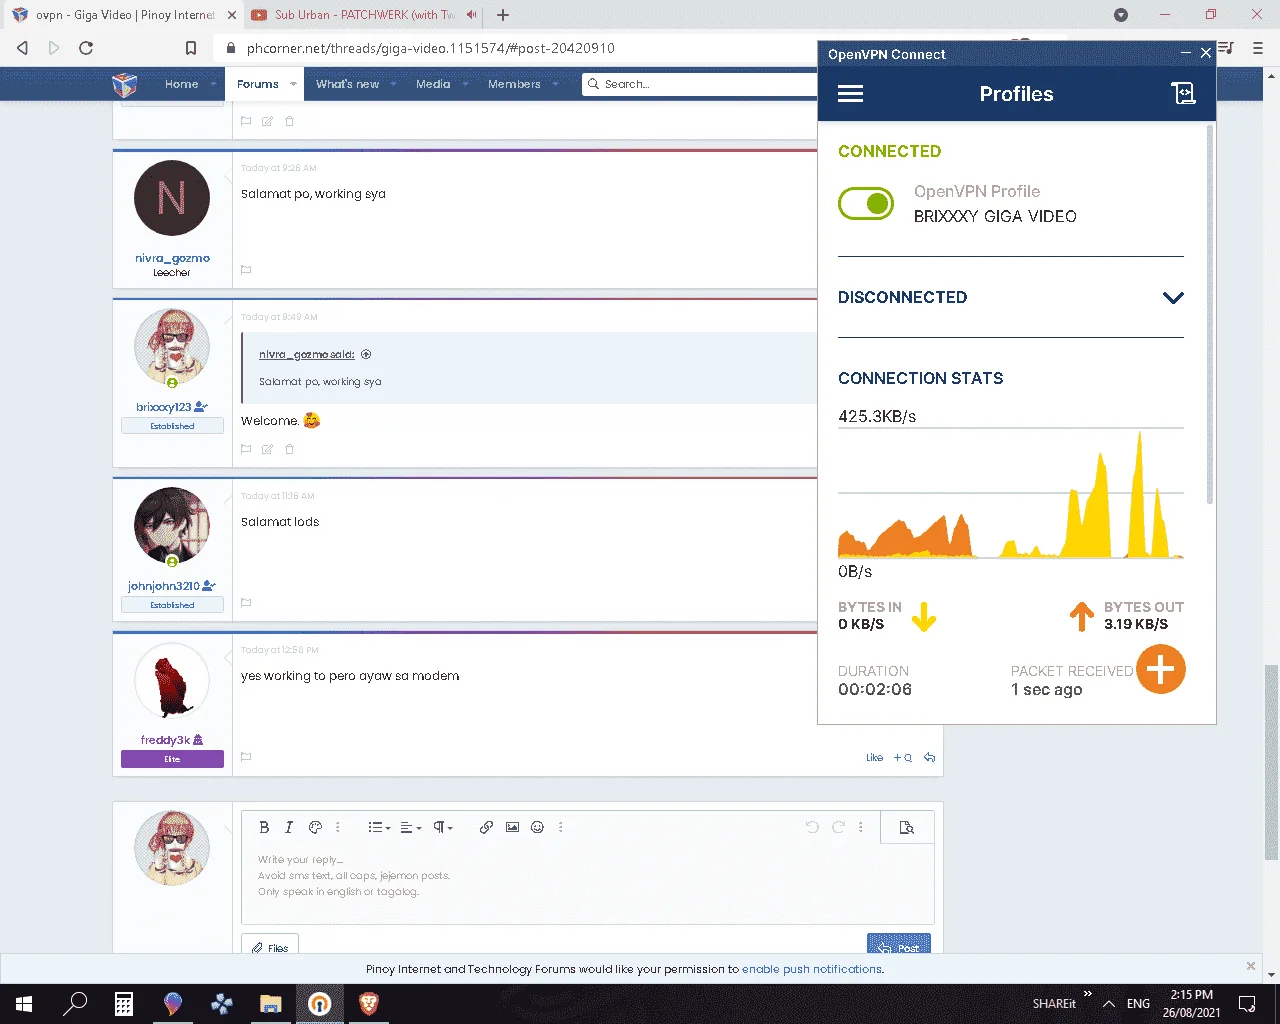Open johnjohn3210 username link
The image size is (1280, 1024).
tap(164, 586)
